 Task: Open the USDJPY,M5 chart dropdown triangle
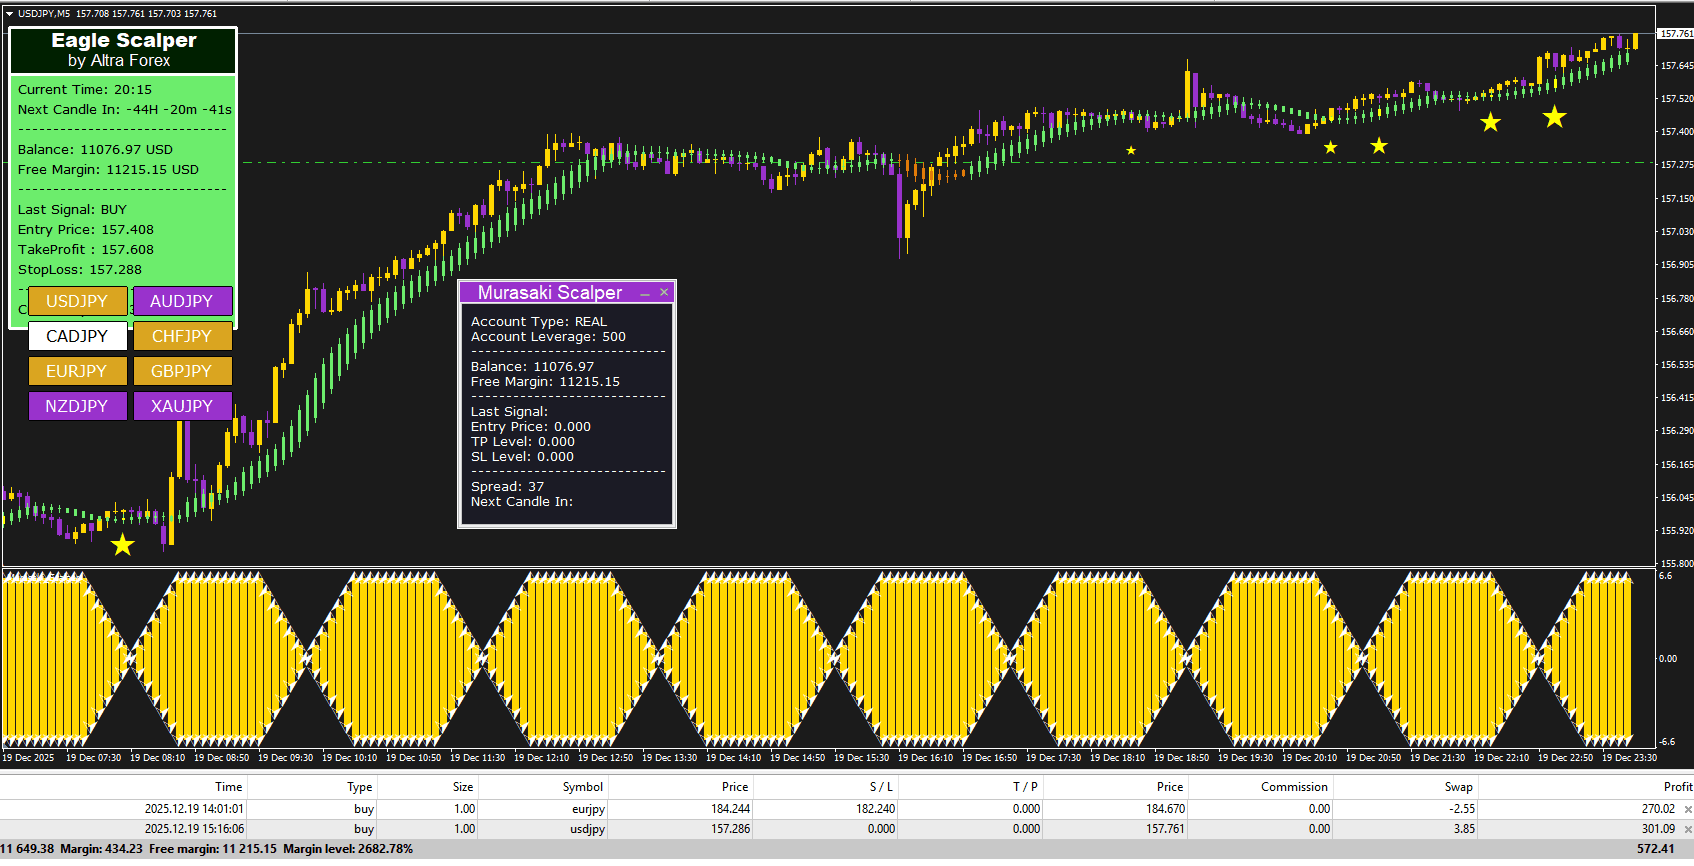coord(9,14)
